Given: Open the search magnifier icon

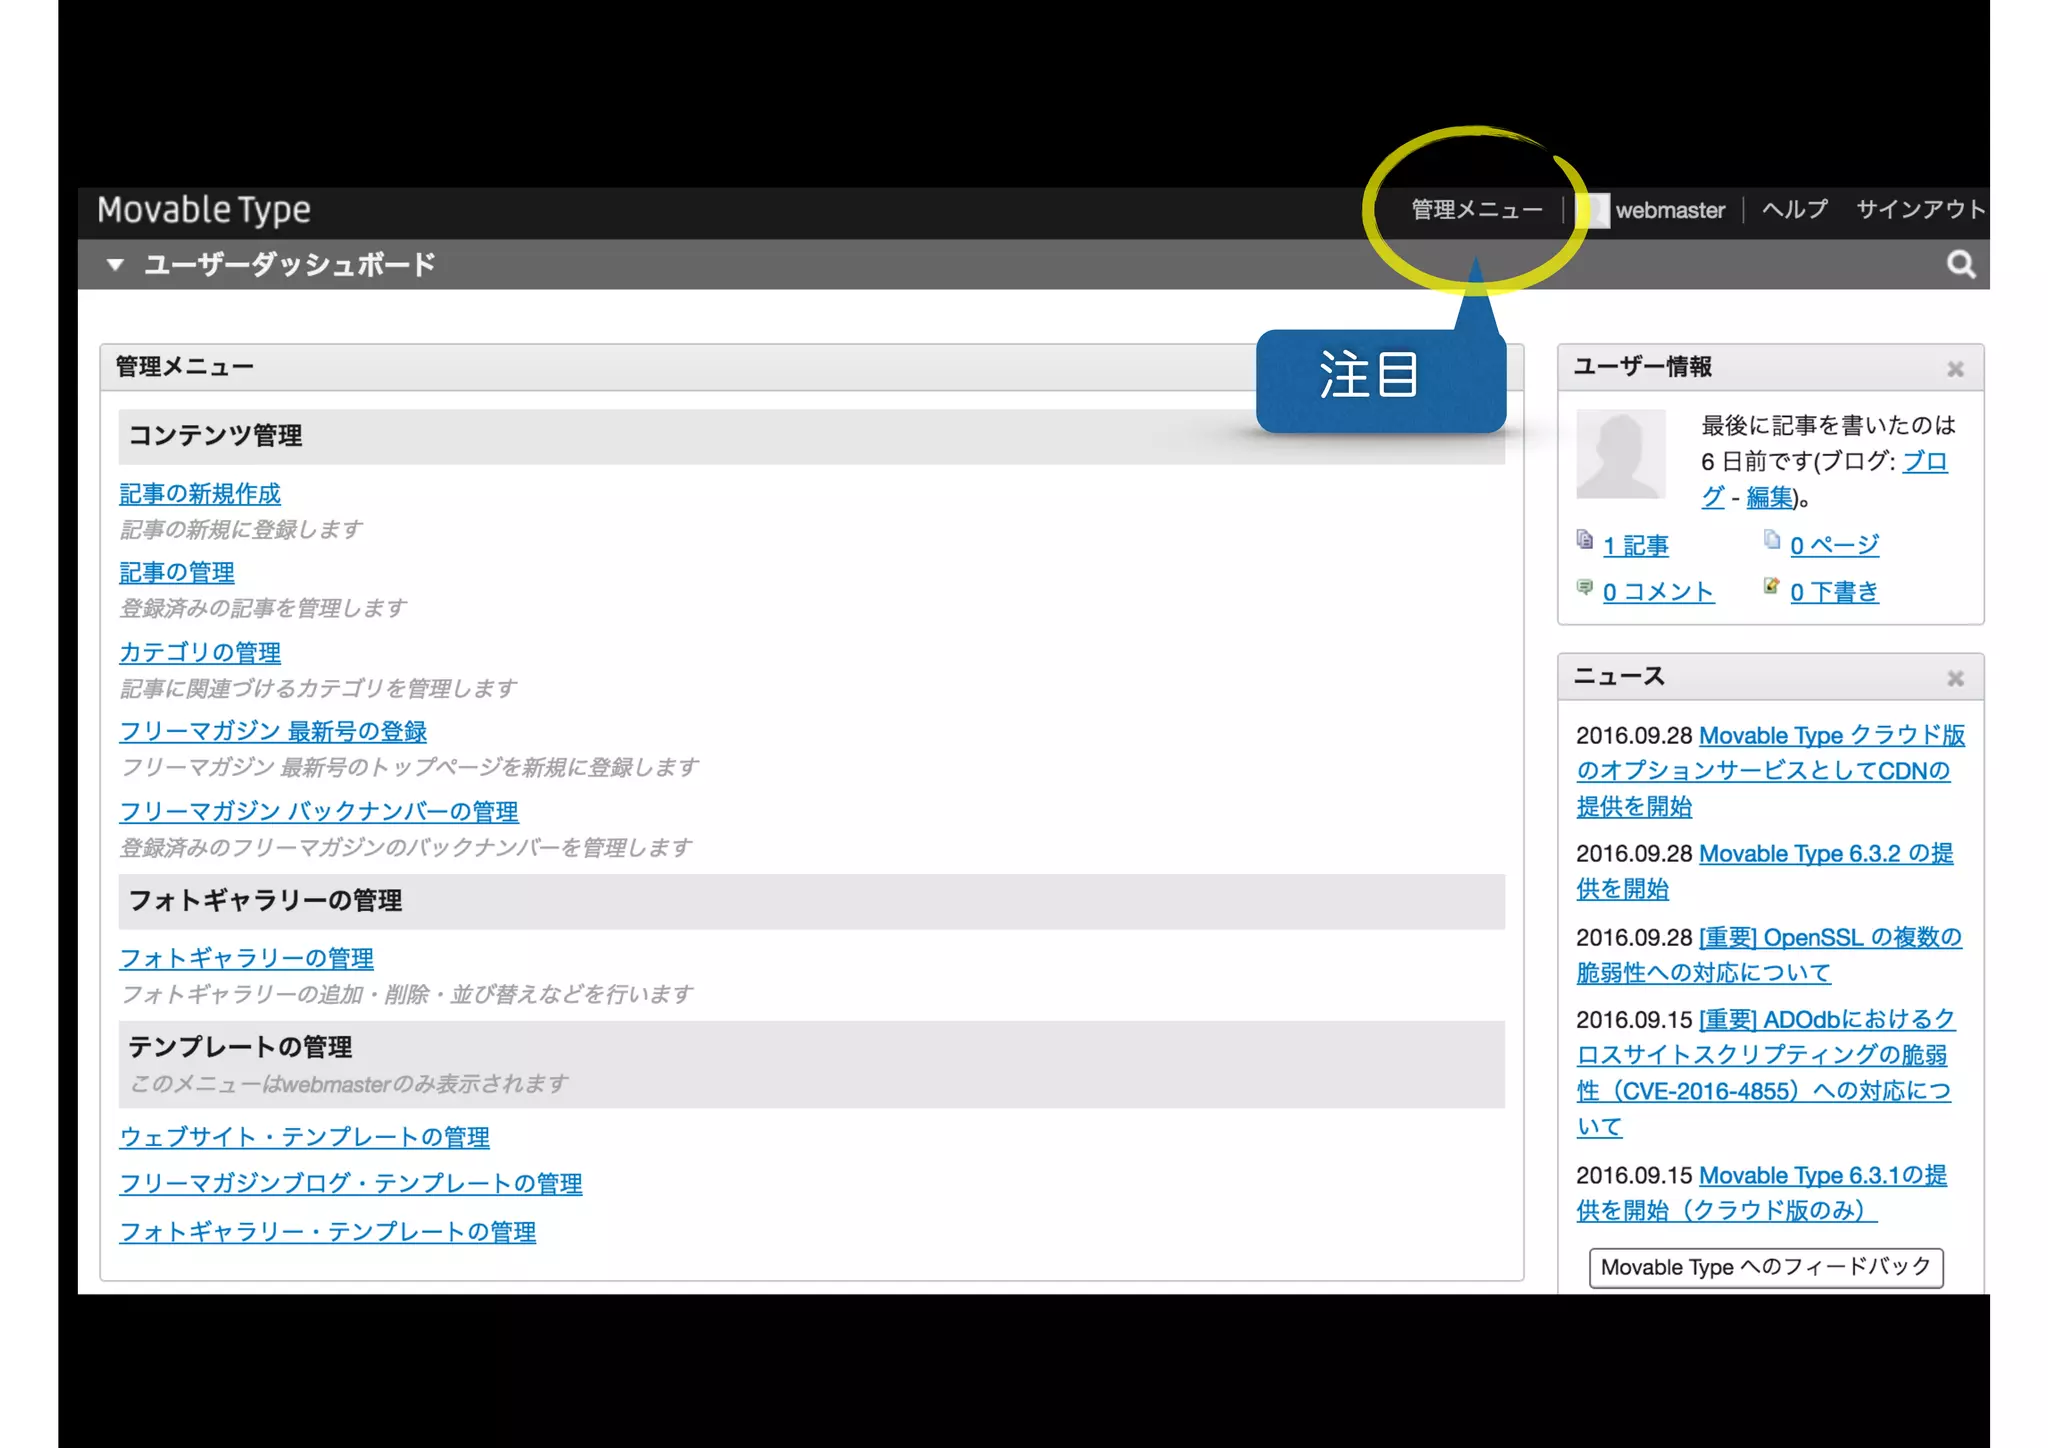Looking at the screenshot, I should coord(1961,264).
